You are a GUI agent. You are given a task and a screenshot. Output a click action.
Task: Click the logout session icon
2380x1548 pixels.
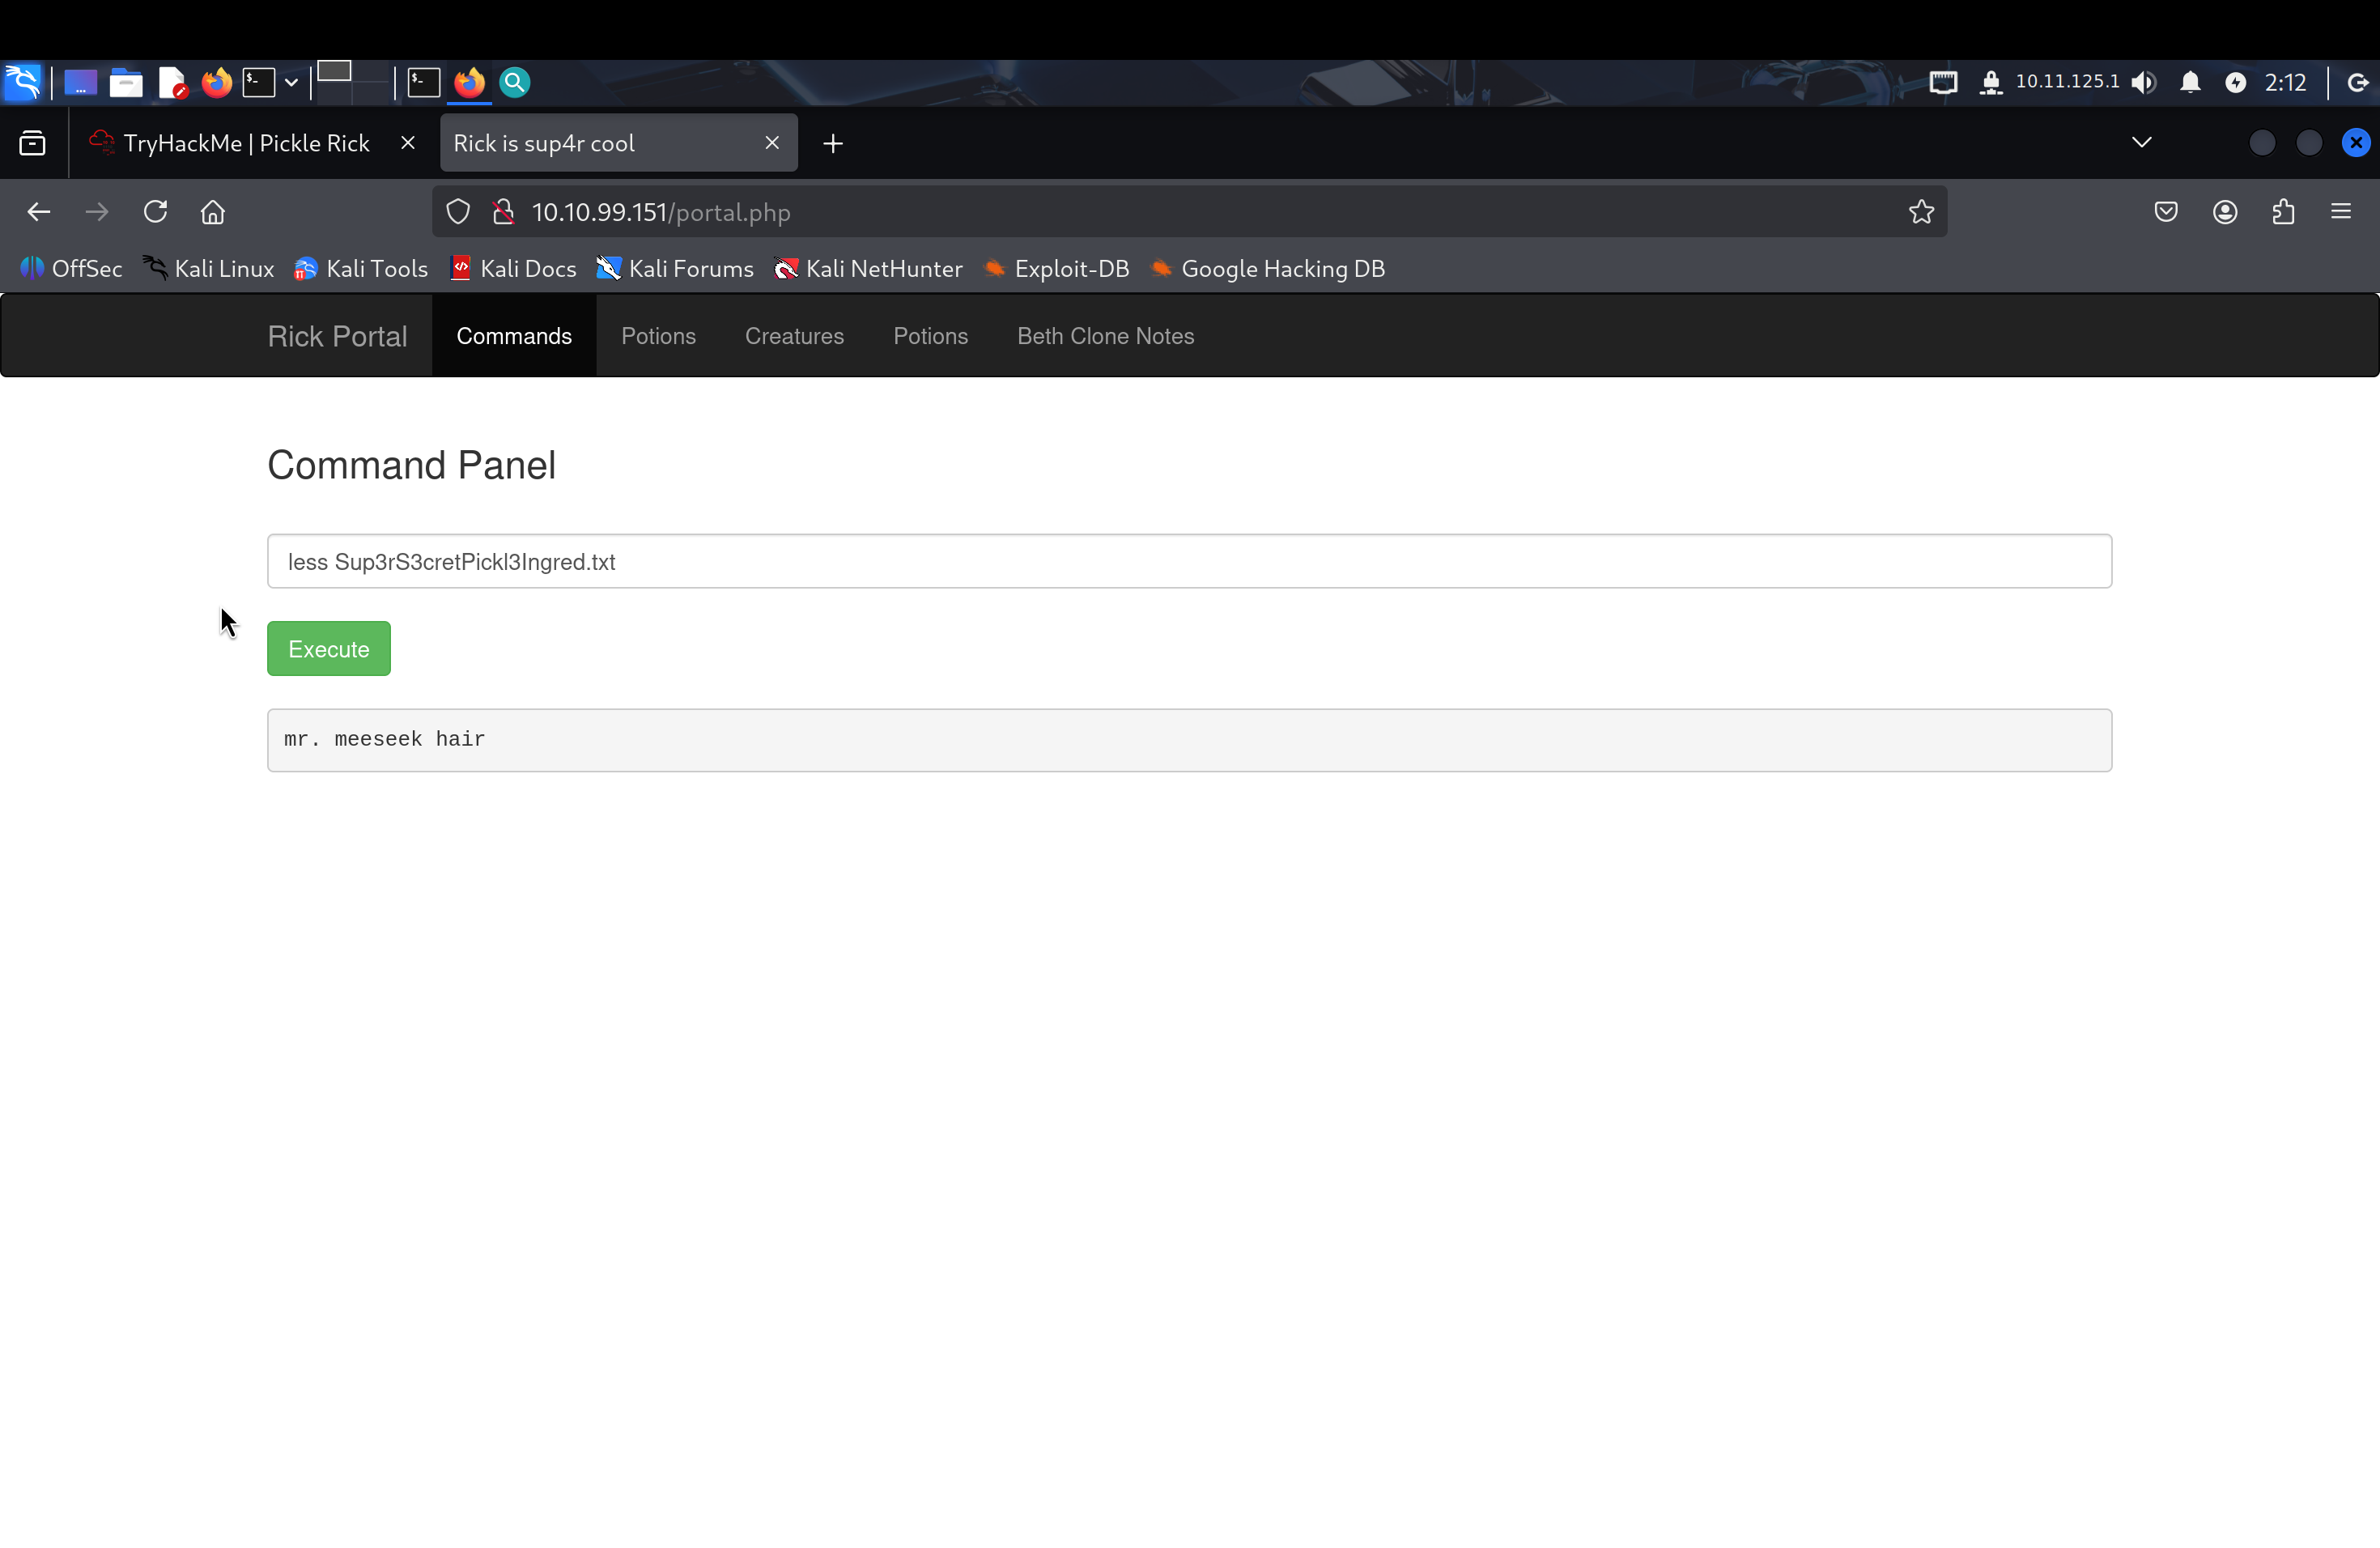pos(2357,82)
